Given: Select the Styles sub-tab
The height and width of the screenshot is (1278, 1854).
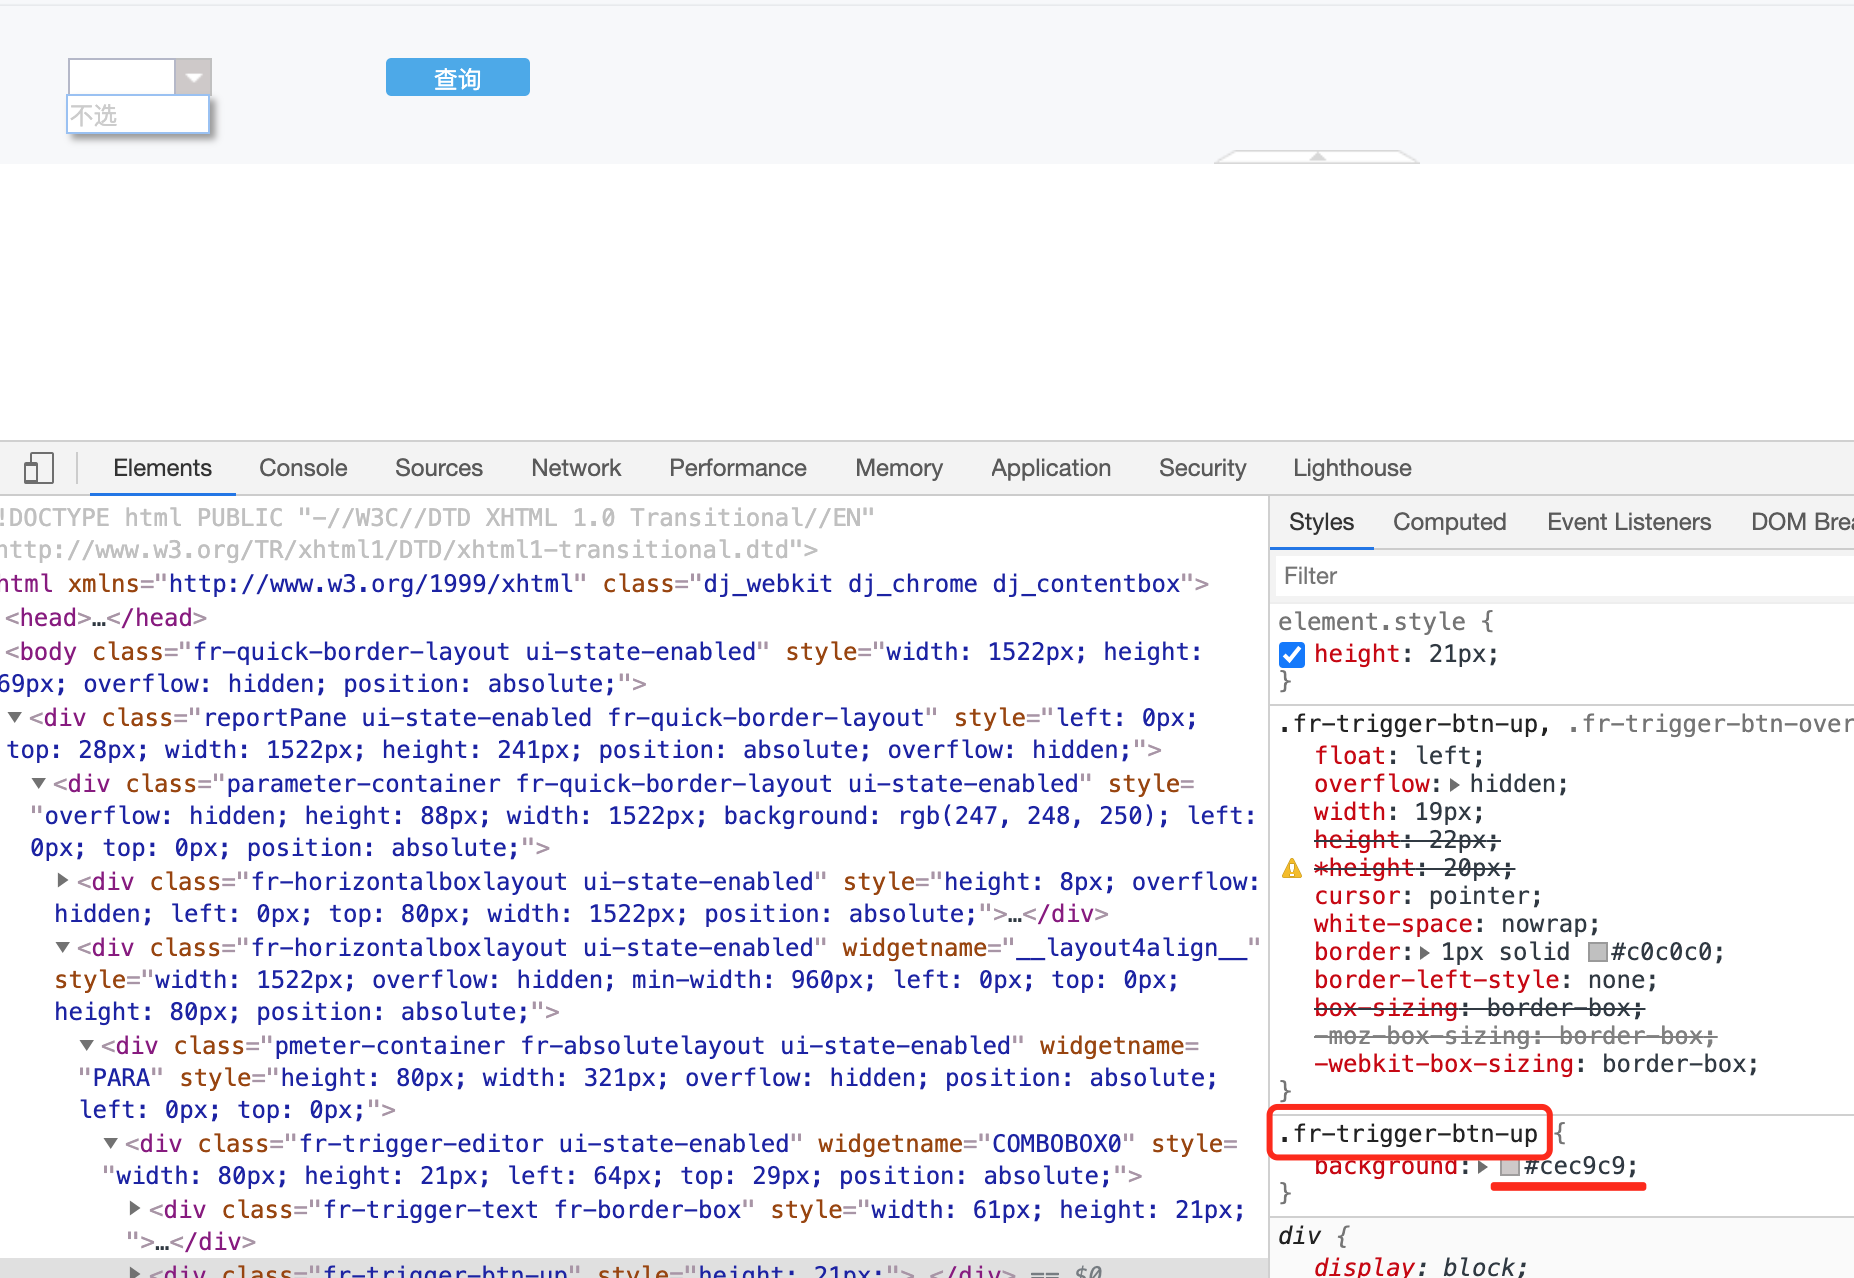Looking at the screenshot, I should click(x=1321, y=522).
